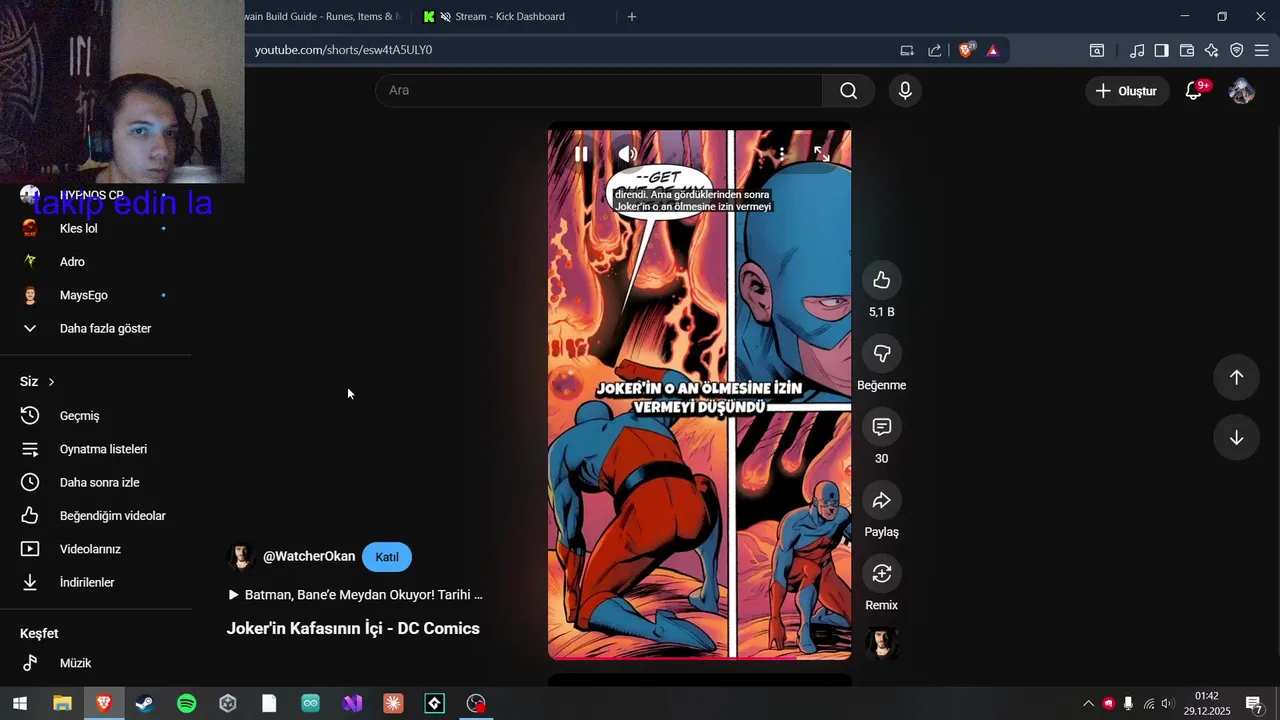
Task: Open the YouTube account avatar menu
Action: pyautogui.click(x=1242, y=91)
